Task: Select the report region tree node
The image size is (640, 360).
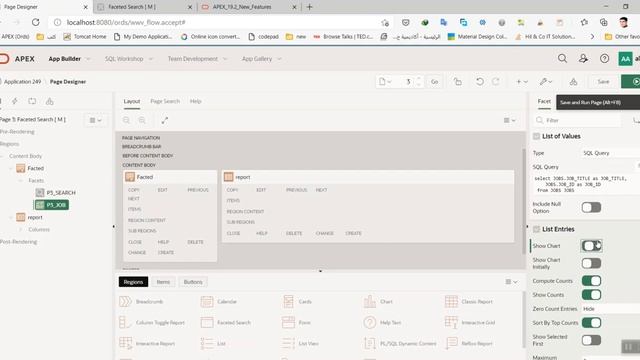Action: point(35,218)
